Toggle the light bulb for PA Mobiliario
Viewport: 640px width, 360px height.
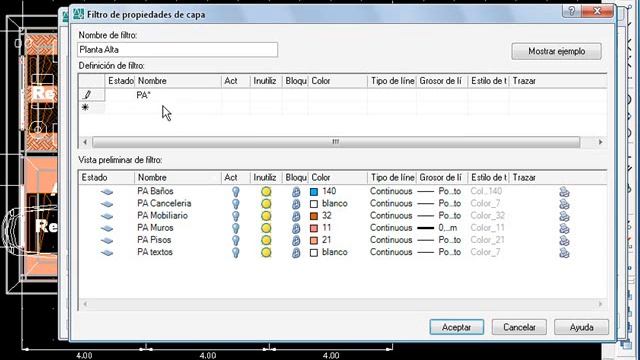(236, 216)
